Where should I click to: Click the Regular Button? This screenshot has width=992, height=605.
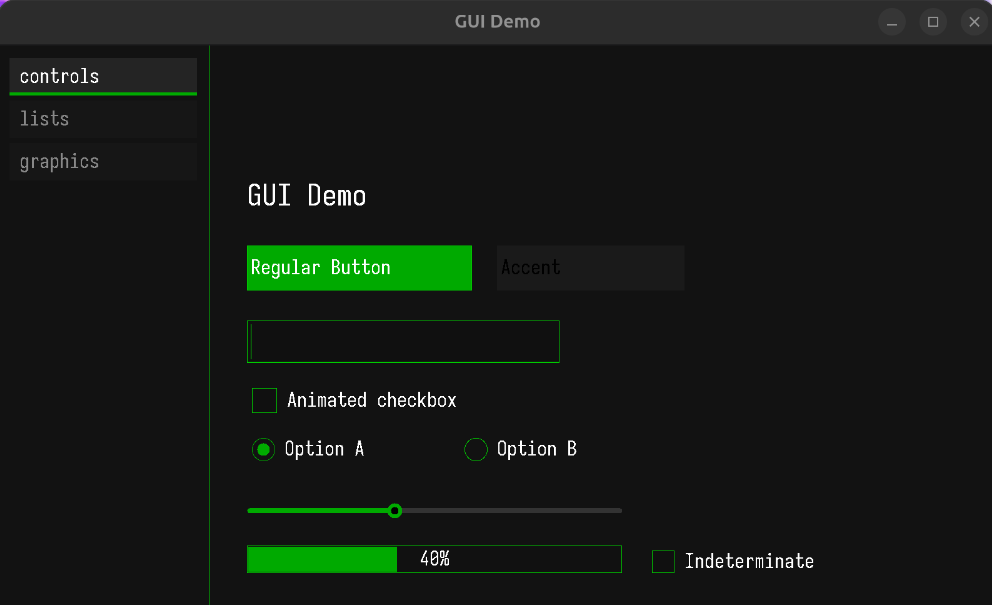359,268
